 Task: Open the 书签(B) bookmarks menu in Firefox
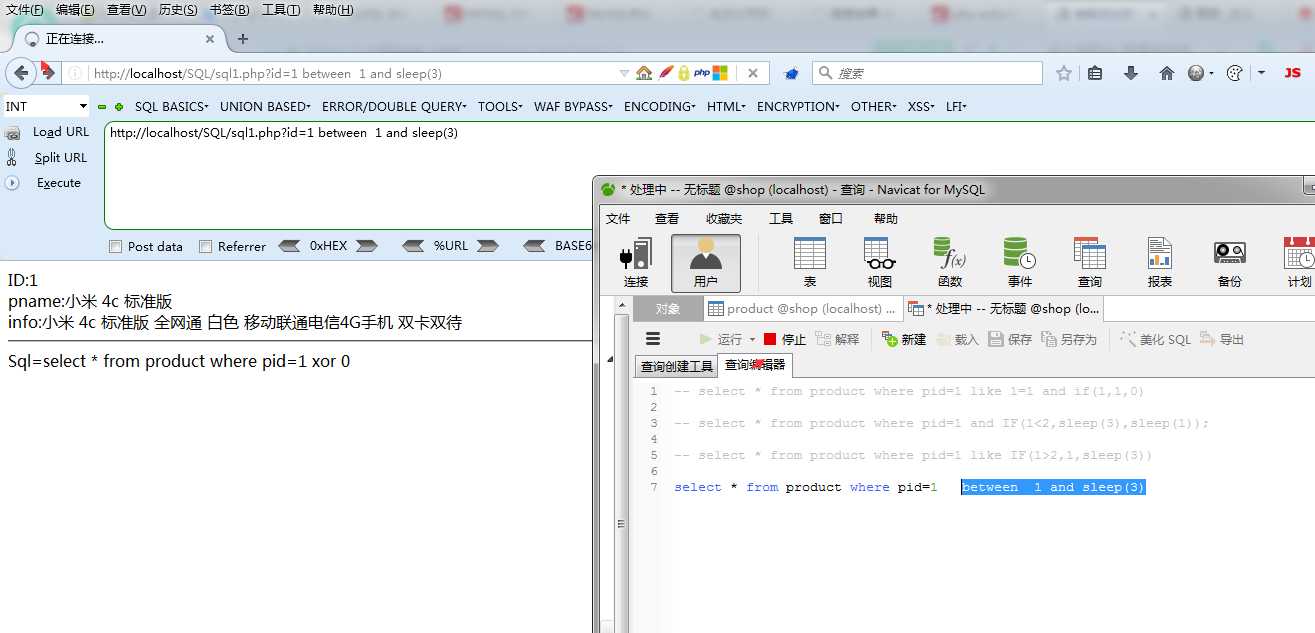[x=229, y=10]
